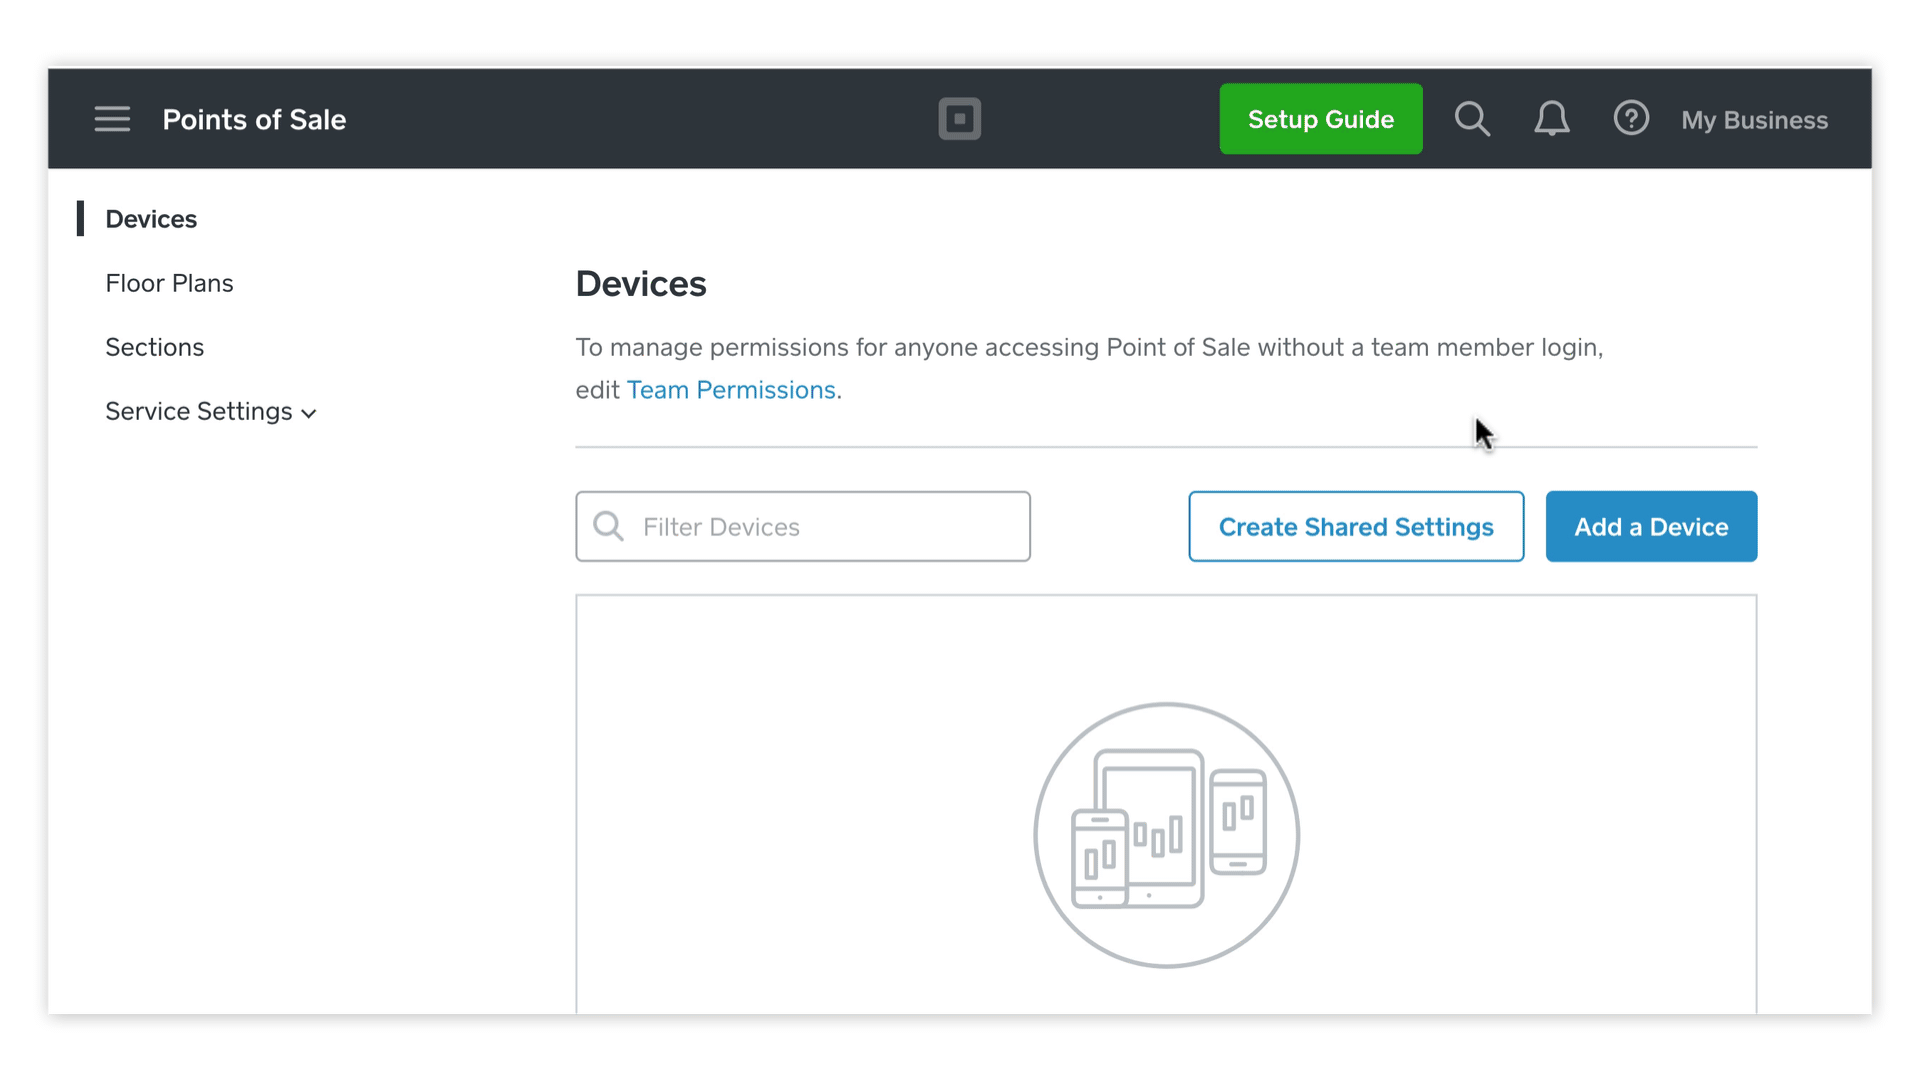Click the Devices page heading
The image size is (1920, 1080).
coord(641,284)
